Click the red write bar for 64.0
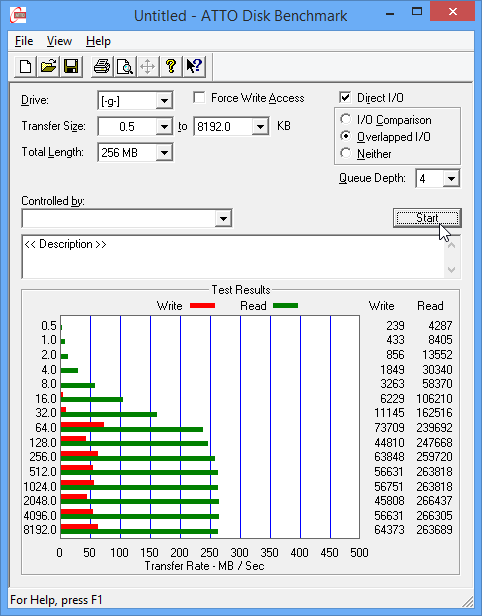Image resolution: width=482 pixels, height=616 pixels. (x=82, y=424)
